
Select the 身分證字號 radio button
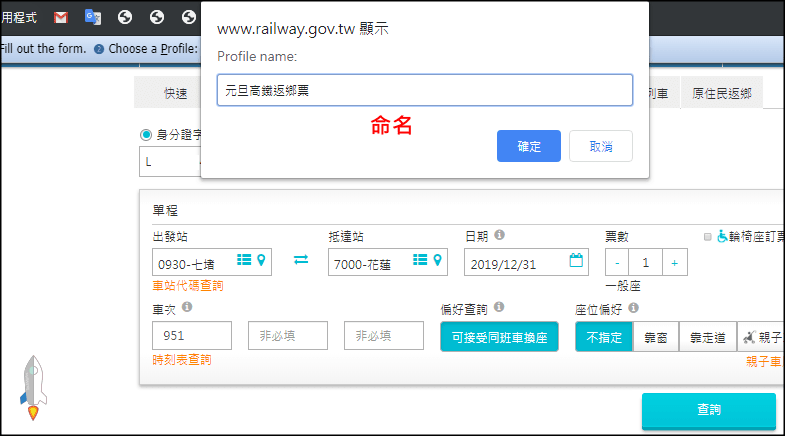click(x=146, y=134)
